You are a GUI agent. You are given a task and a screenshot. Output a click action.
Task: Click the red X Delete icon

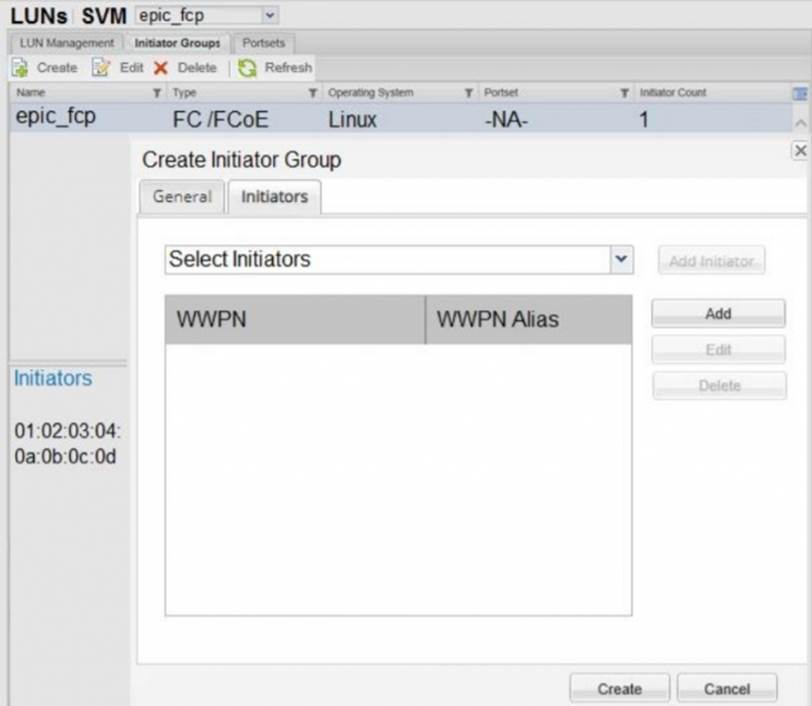(160, 68)
